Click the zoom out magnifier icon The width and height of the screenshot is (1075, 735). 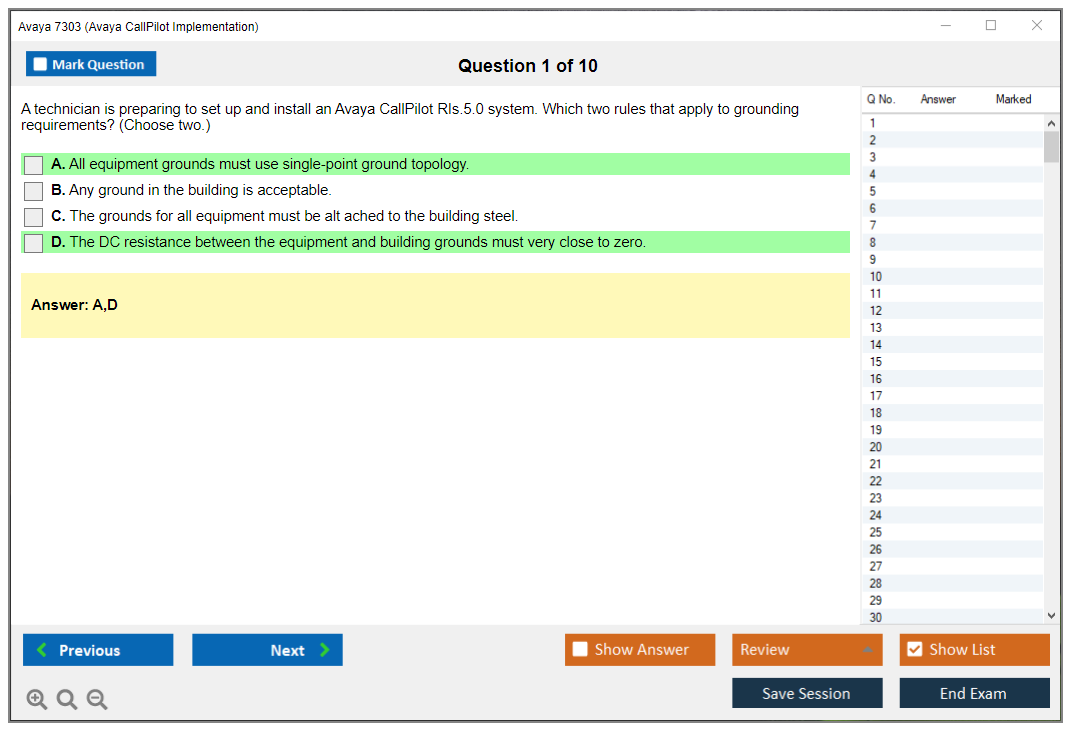click(x=97, y=700)
